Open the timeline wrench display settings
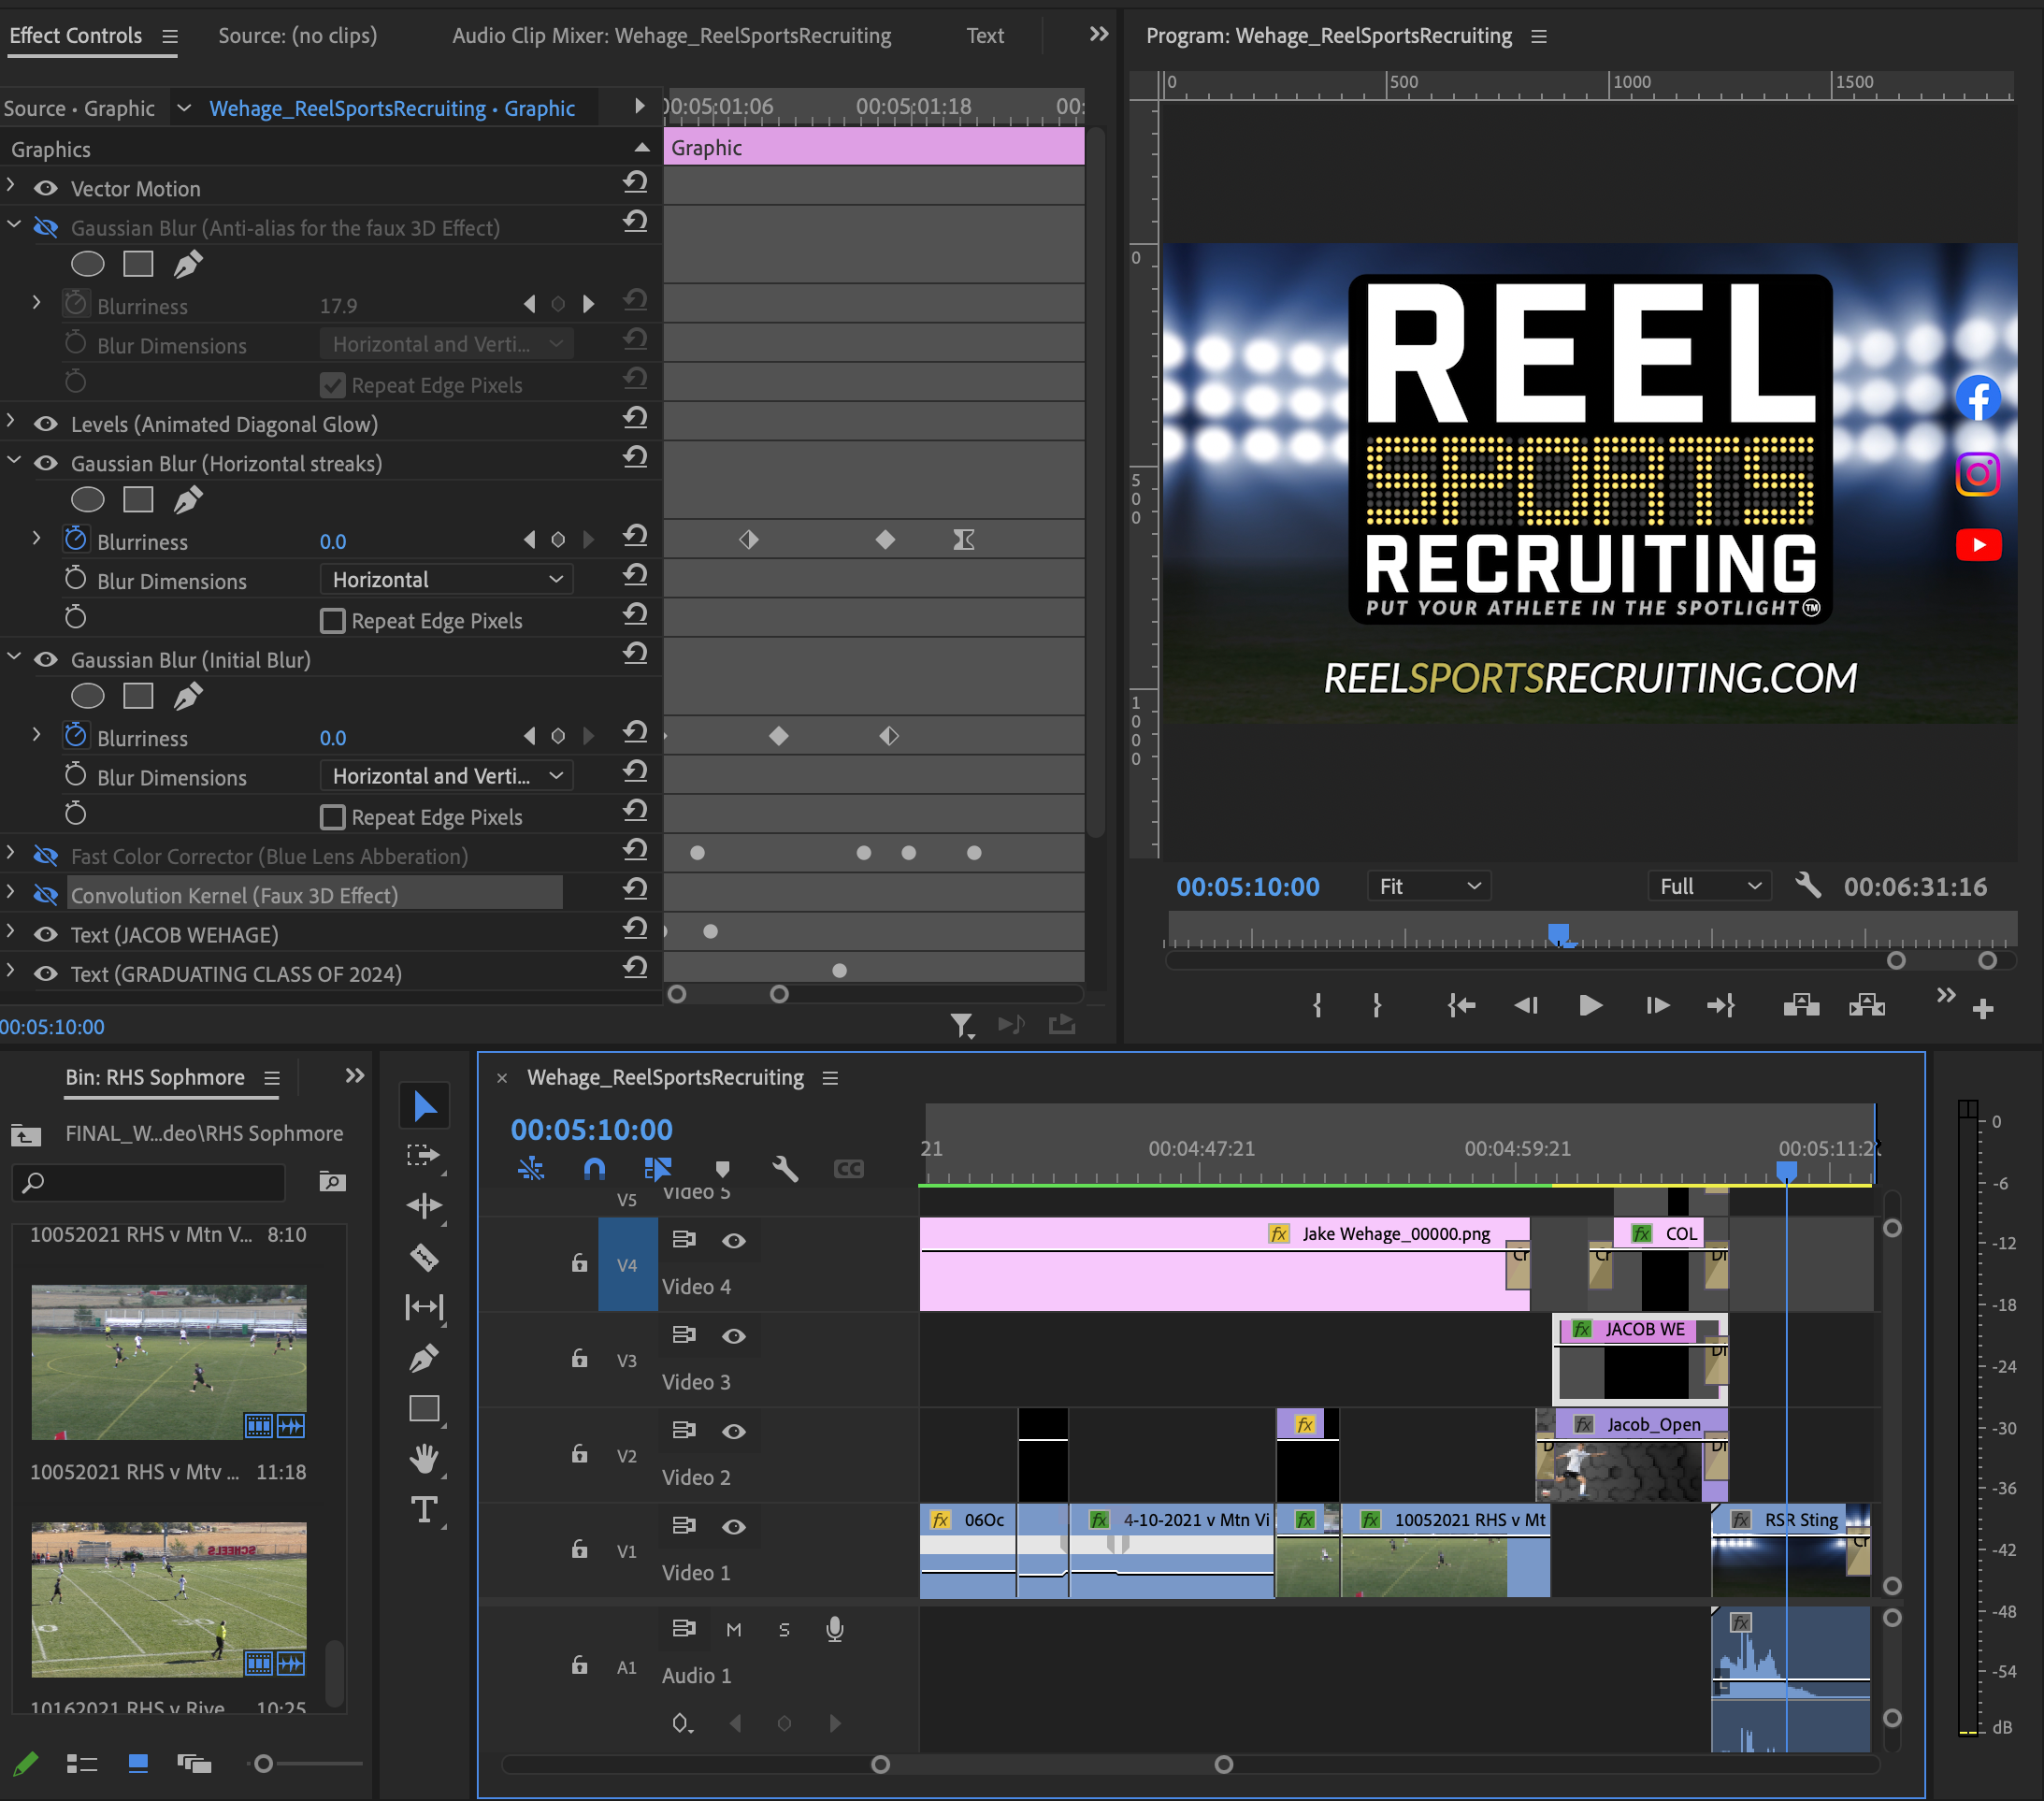This screenshot has width=2044, height=1801. (785, 1168)
